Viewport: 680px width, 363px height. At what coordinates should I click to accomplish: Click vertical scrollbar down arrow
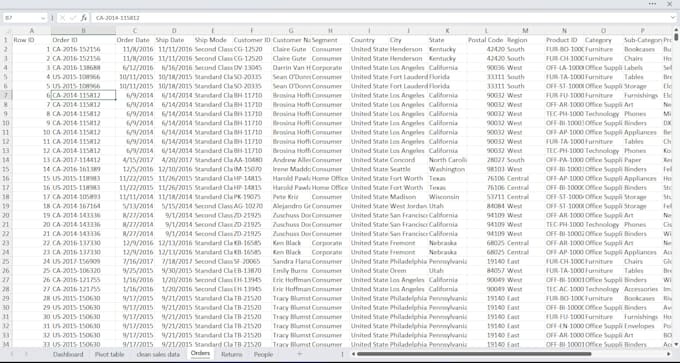(676, 344)
